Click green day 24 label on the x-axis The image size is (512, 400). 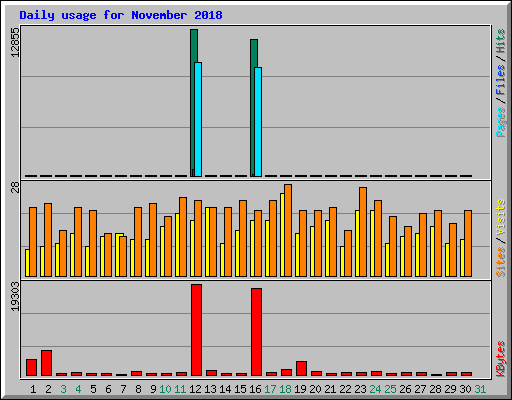375,389
